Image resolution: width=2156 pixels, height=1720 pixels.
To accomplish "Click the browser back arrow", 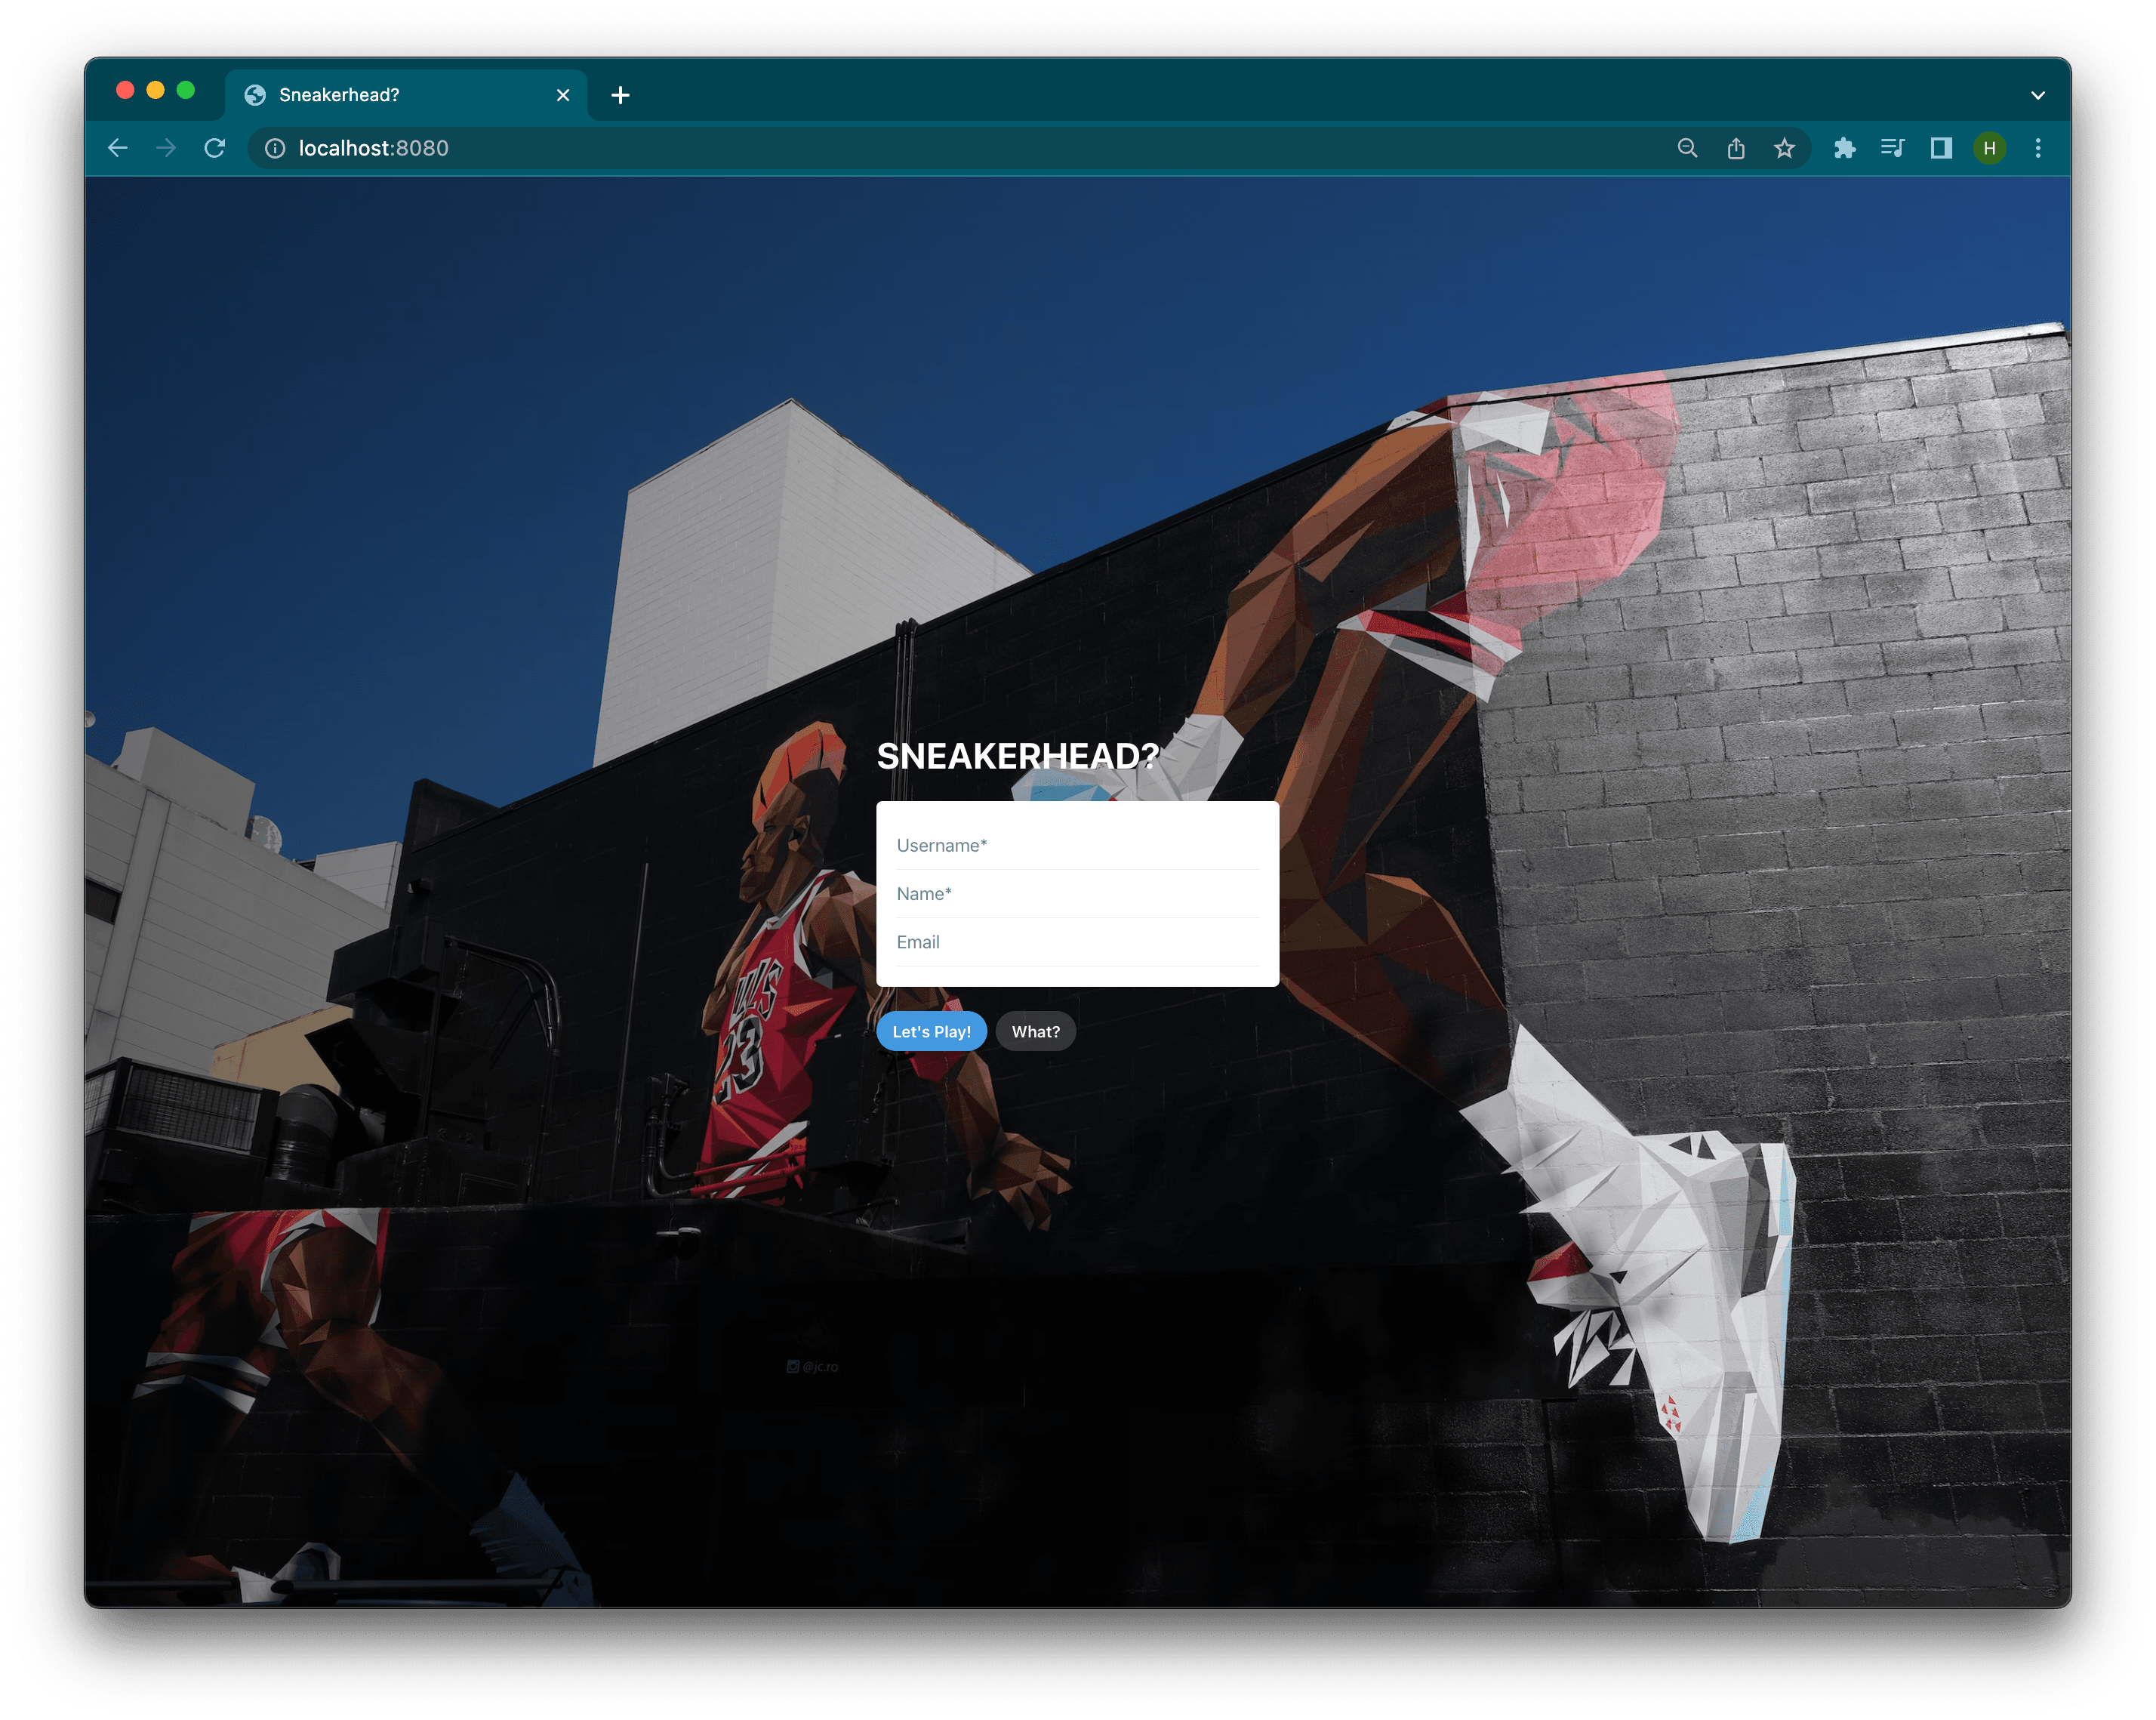I will coord(118,148).
